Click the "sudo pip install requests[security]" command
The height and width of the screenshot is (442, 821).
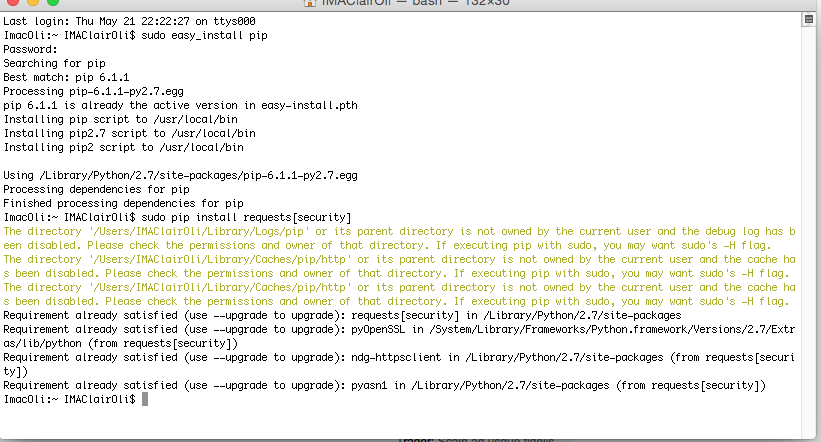(x=246, y=217)
